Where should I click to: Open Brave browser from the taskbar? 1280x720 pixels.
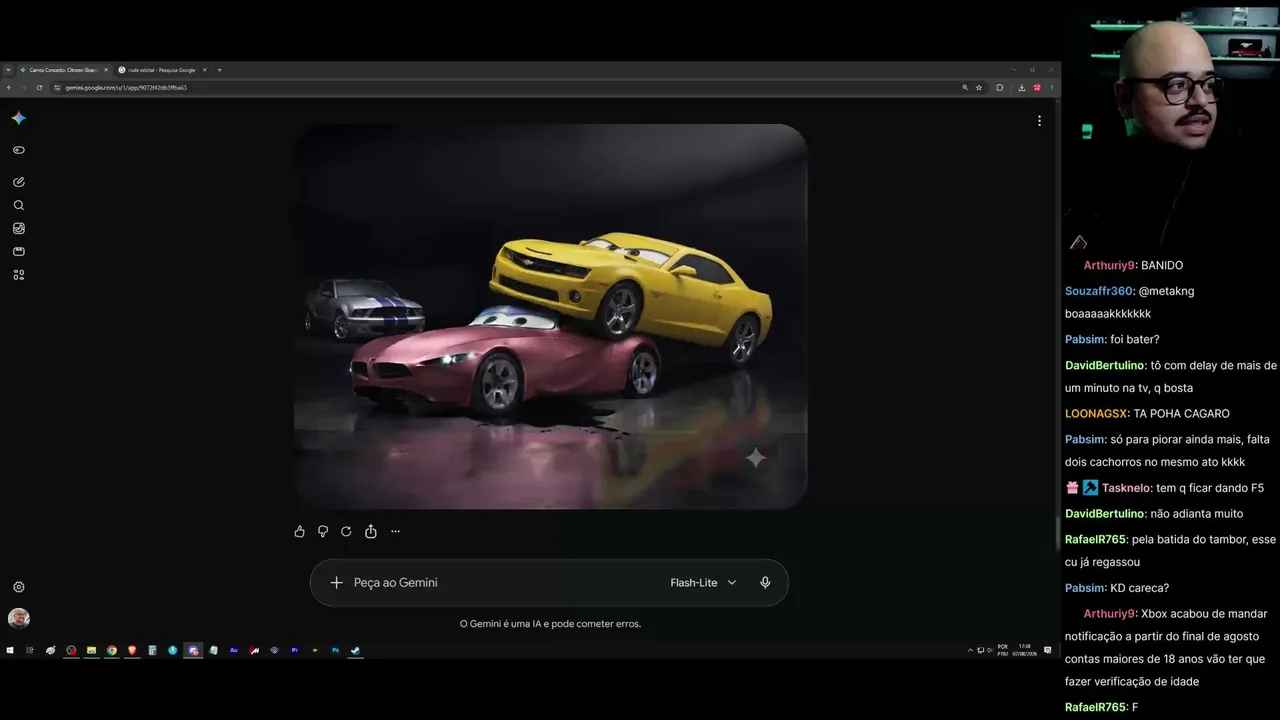click(x=132, y=650)
